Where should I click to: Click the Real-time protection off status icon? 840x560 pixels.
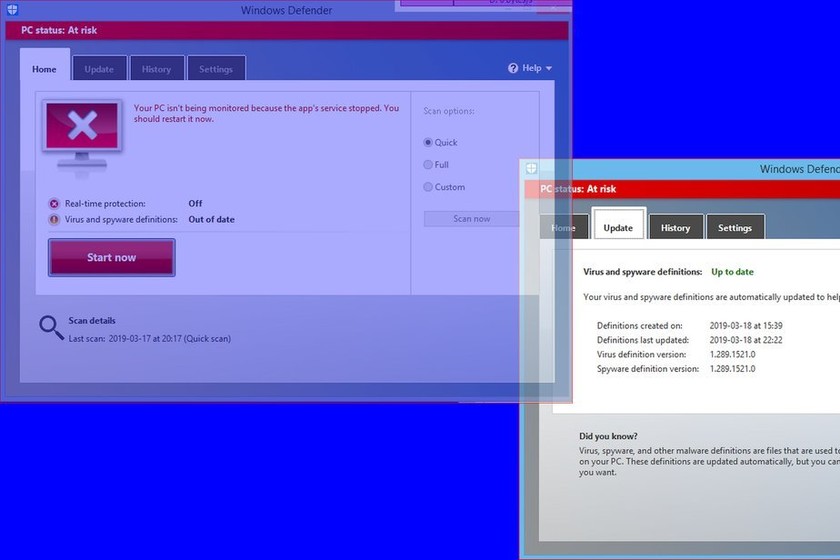pyautogui.click(x=54, y=204)
